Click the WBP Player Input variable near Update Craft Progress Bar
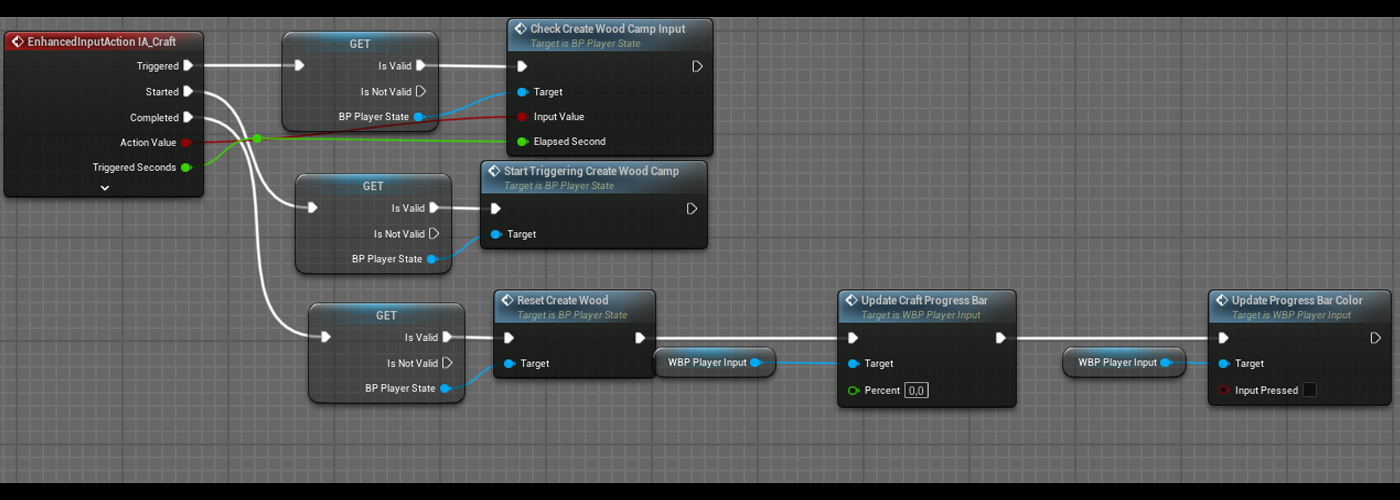The image size is (1400, 500). [x=708, y=363]
